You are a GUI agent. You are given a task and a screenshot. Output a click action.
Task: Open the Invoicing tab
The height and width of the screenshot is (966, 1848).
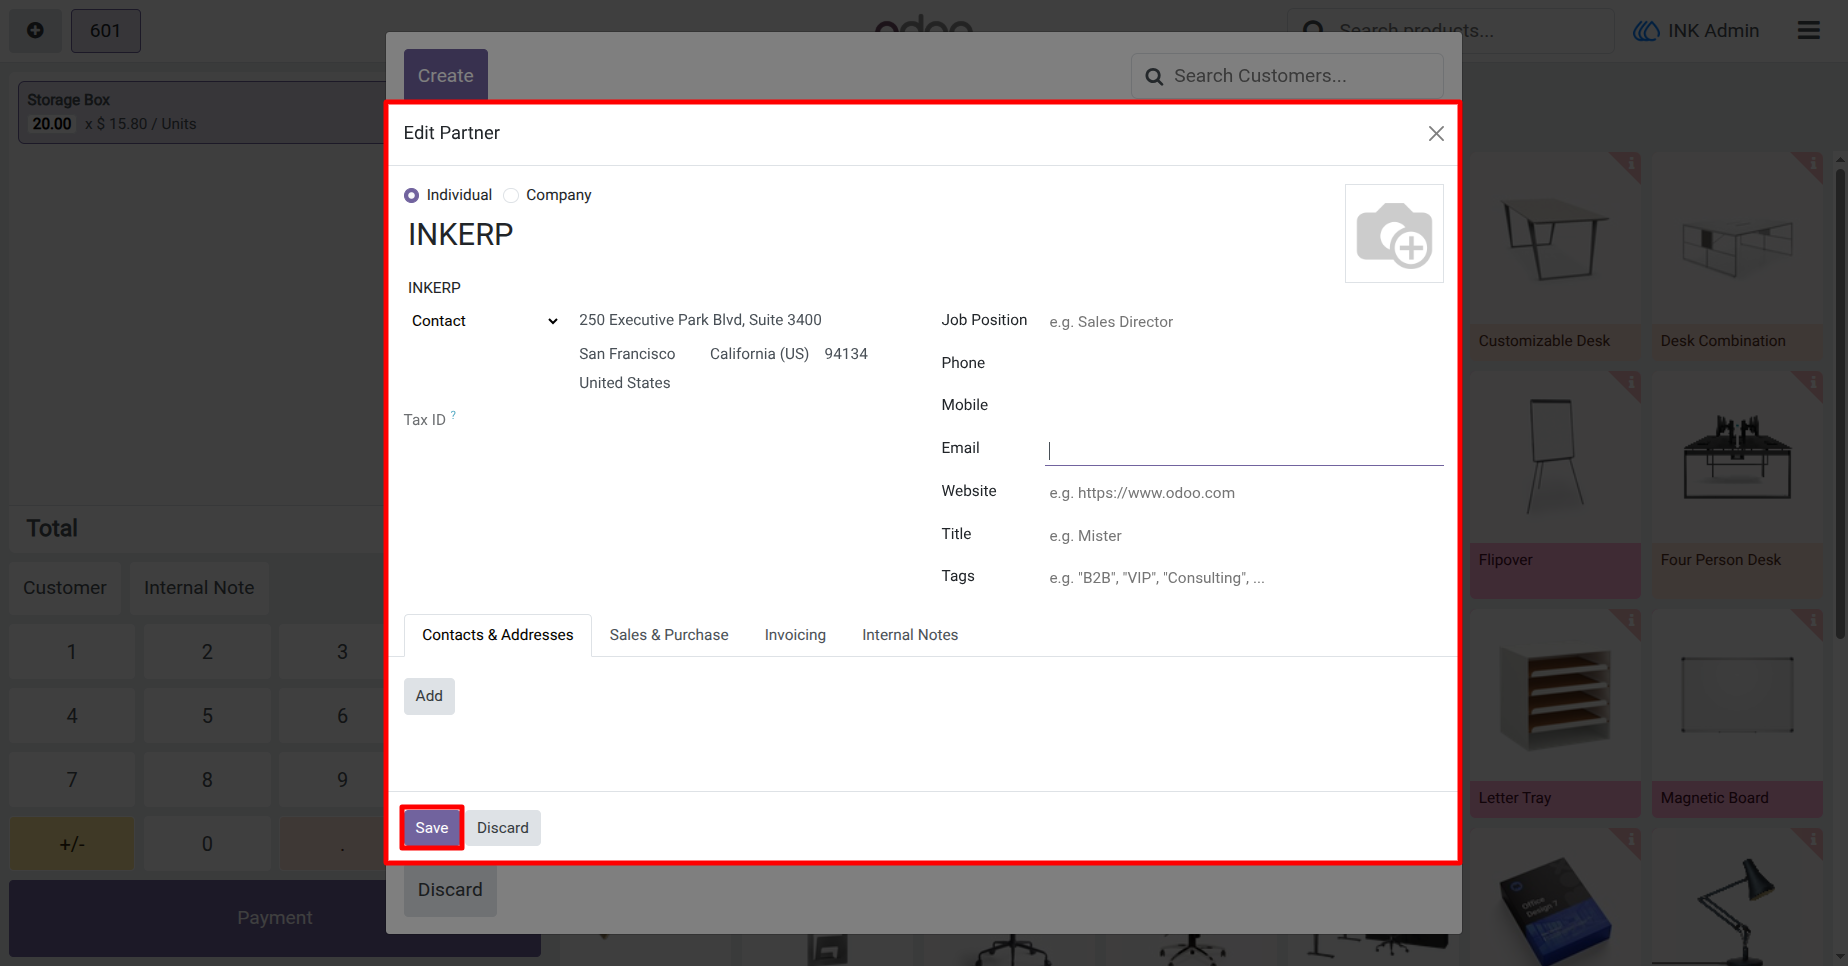click(795, 635)
